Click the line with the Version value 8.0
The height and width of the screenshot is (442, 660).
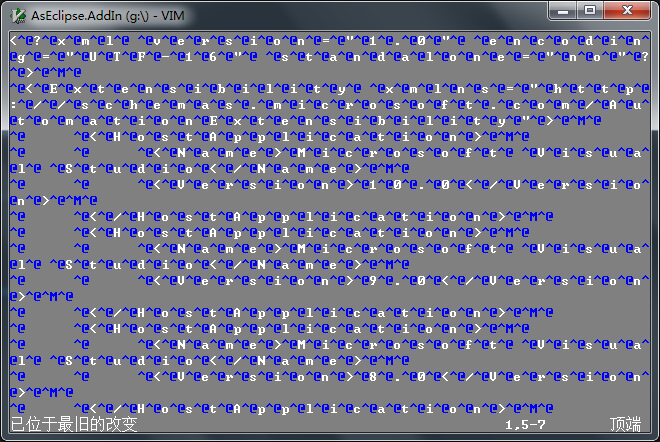pyautogui.click(x=330, y=377)
